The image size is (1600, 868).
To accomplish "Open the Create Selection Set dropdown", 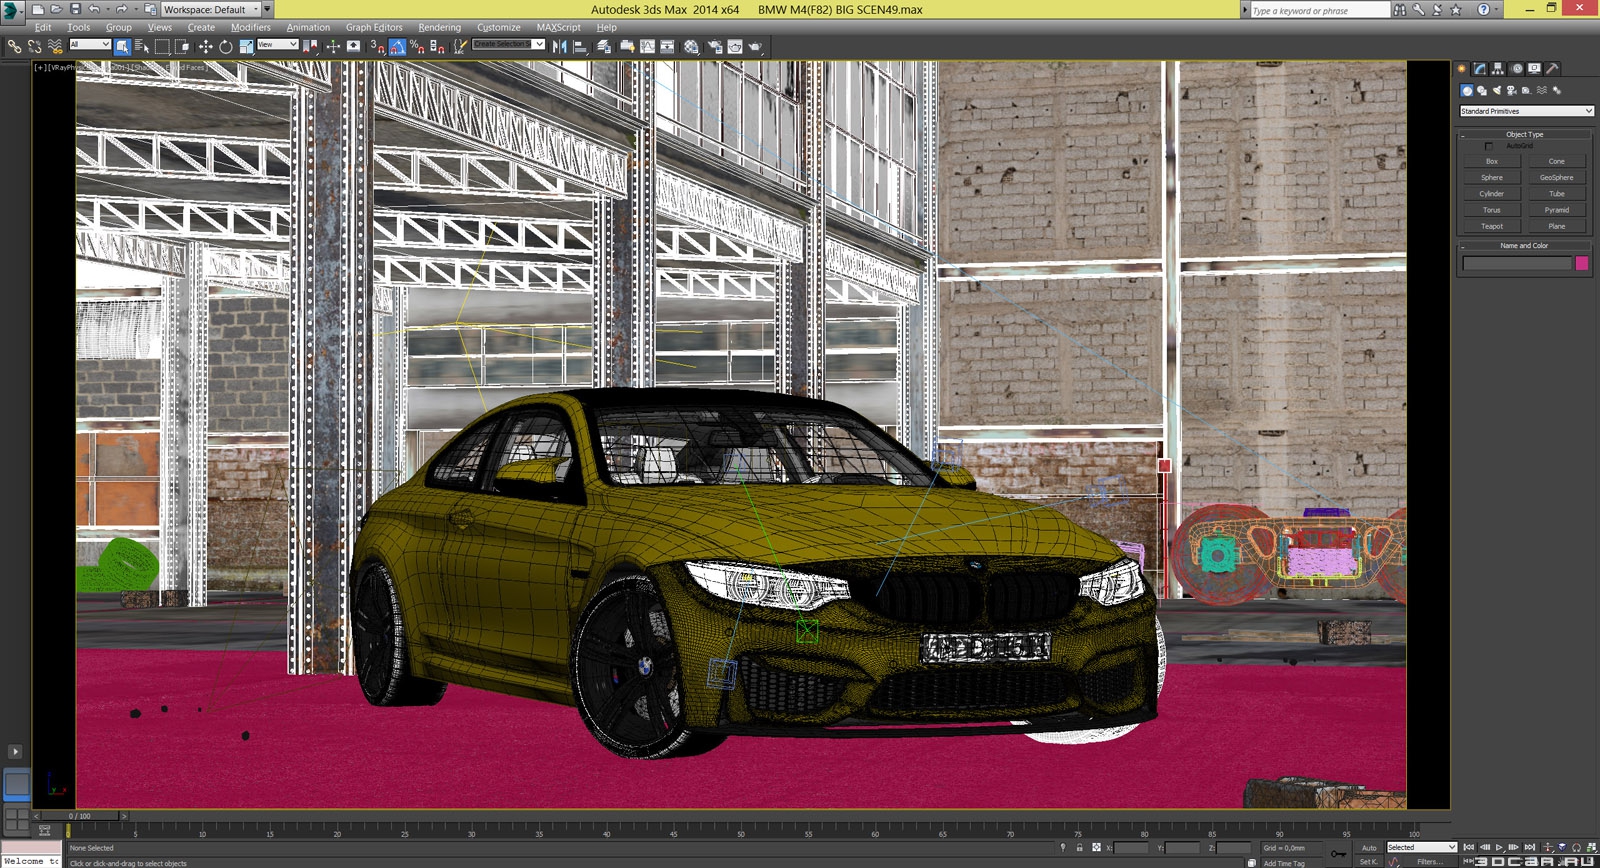I will click(508, 44).
